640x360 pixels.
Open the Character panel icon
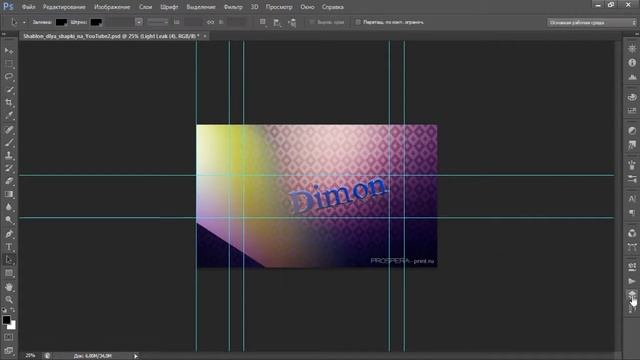point(632,199)
